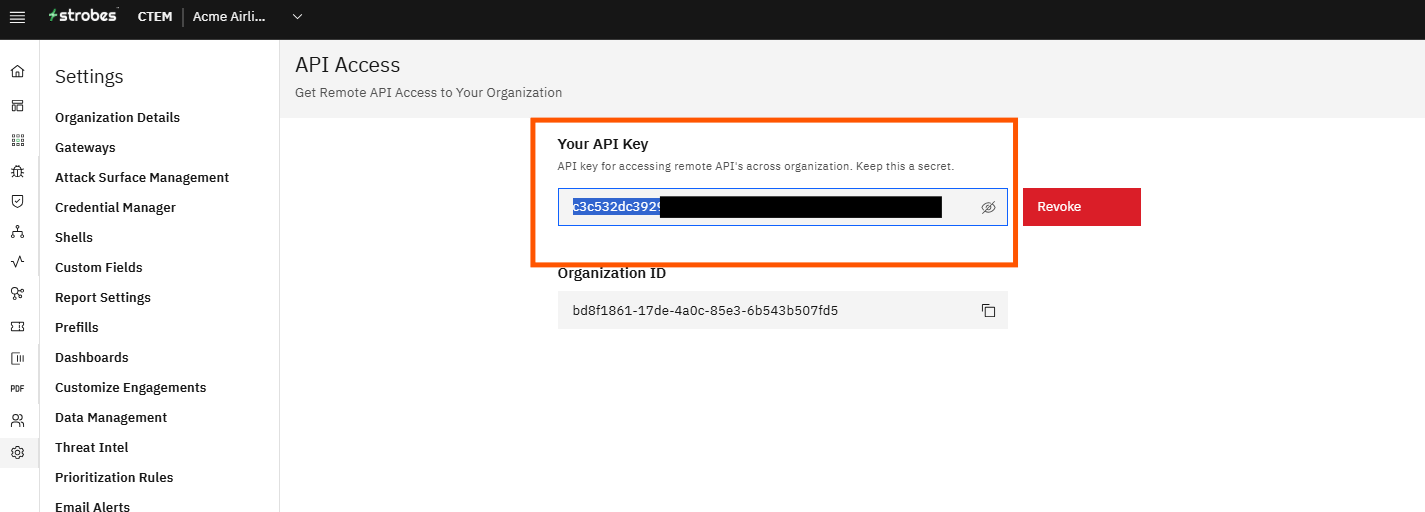The height and width of the screenshot is (512, 1425).
Task: Open Dashboards settings
Action: coord(92,357)
